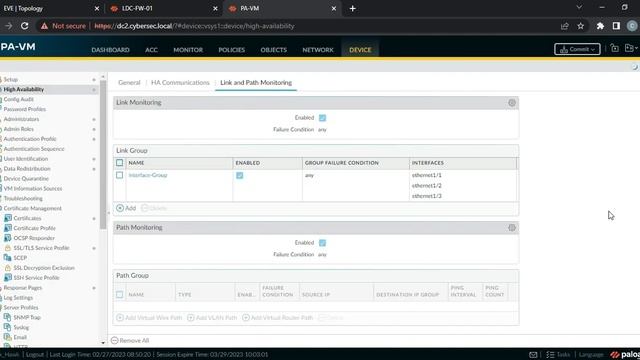Click SSL/TLS Service Profile lock icon
This screenshot has height=360, width=640.
[8, 248]
